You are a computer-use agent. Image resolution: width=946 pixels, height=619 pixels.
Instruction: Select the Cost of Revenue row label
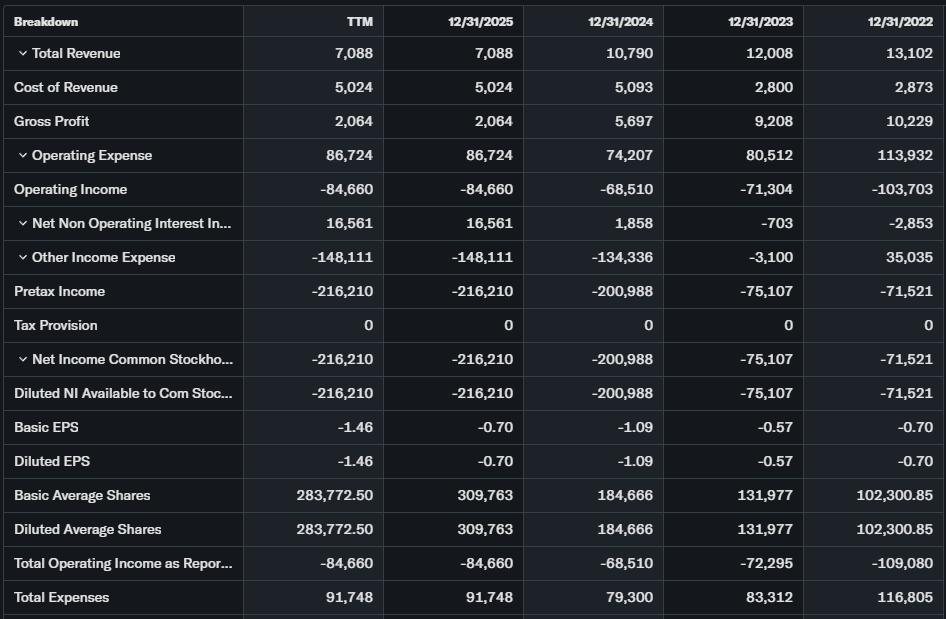tap(66, 87)
